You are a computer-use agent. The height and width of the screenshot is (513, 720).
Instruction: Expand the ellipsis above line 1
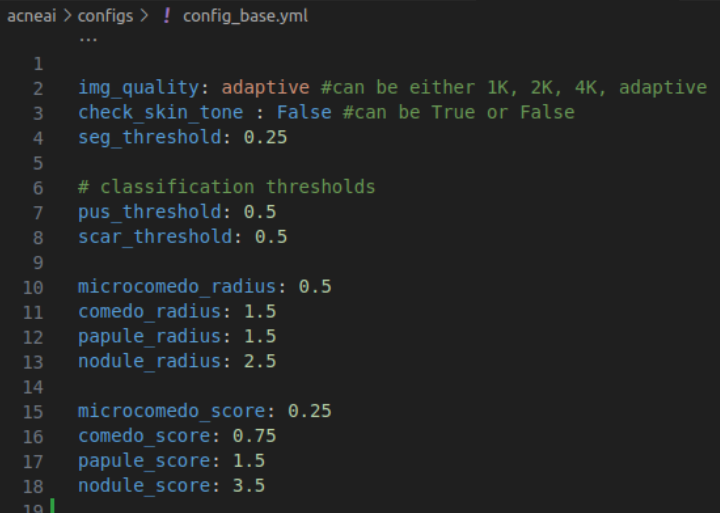(x=88, y=39)
